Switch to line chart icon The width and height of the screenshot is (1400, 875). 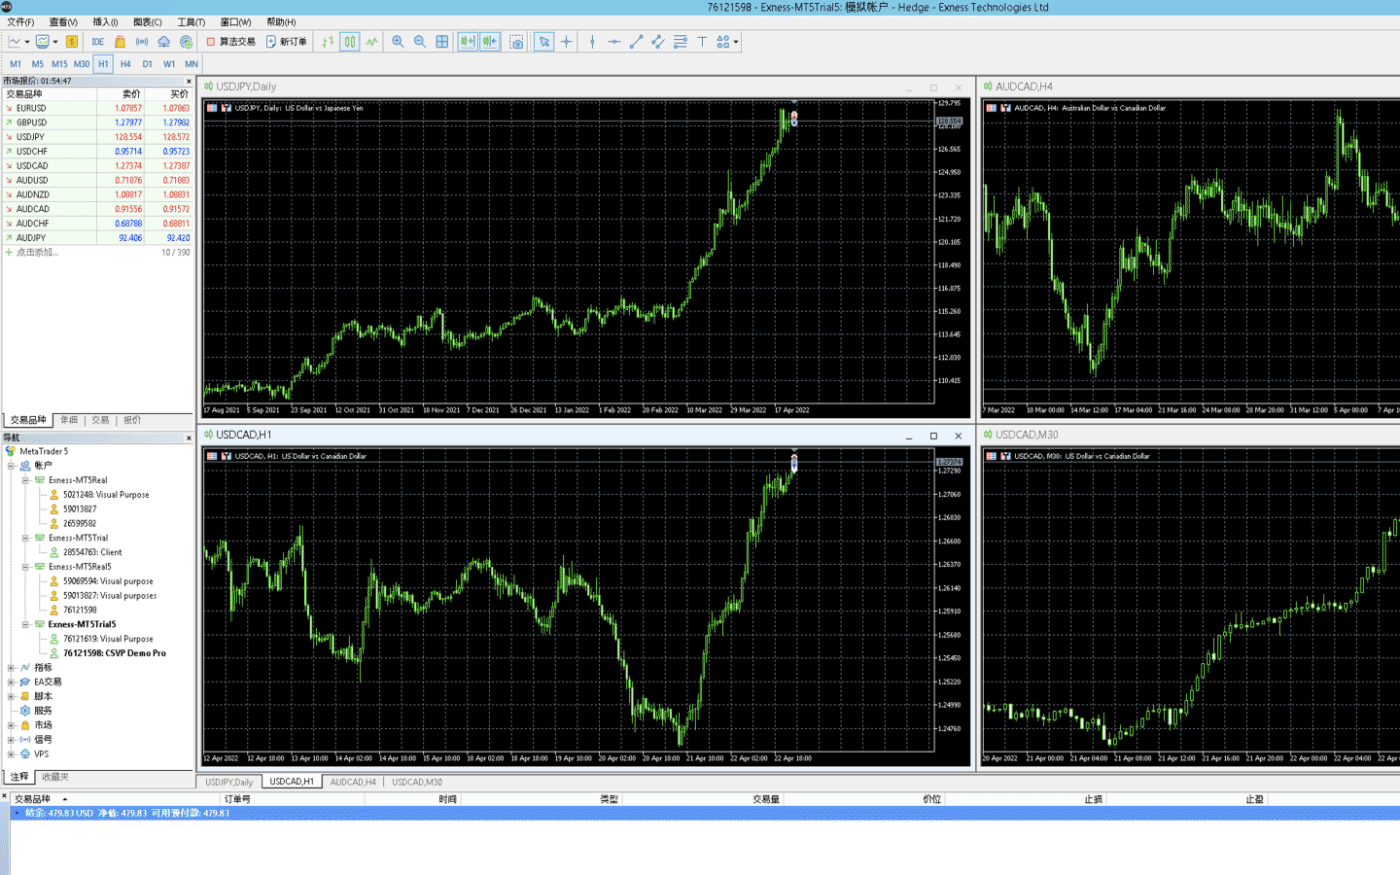pos(372,42)
